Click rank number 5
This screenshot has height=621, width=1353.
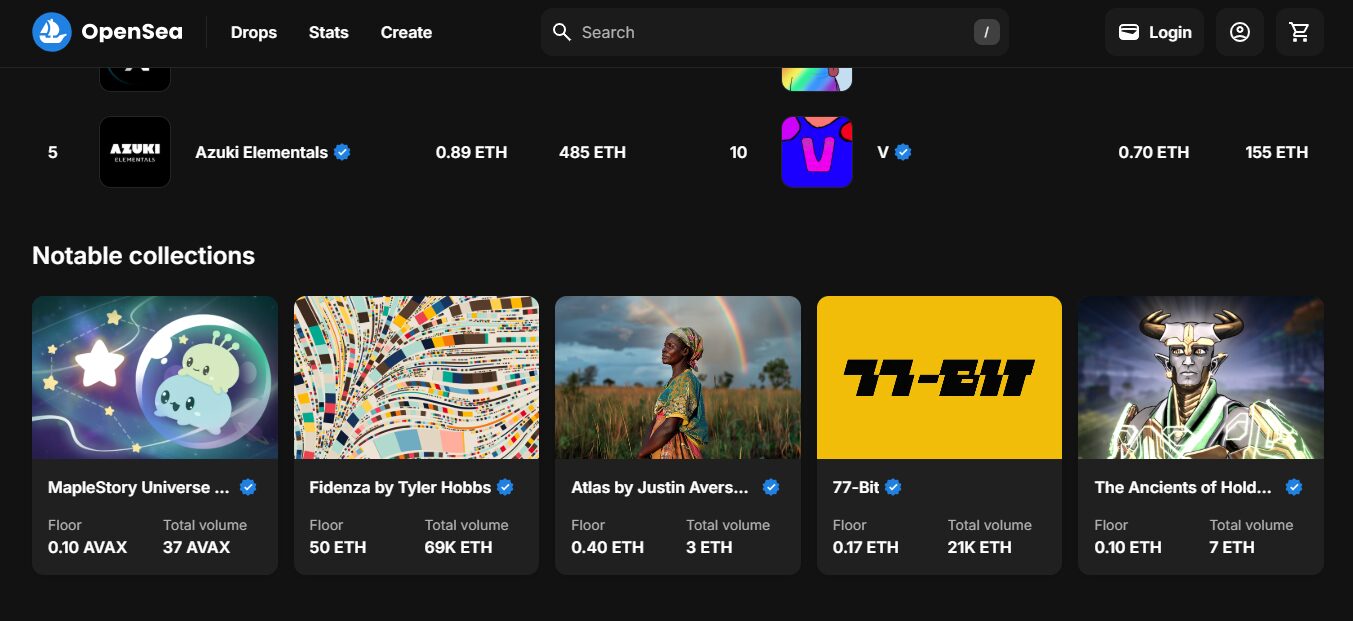tap(53, 152)
